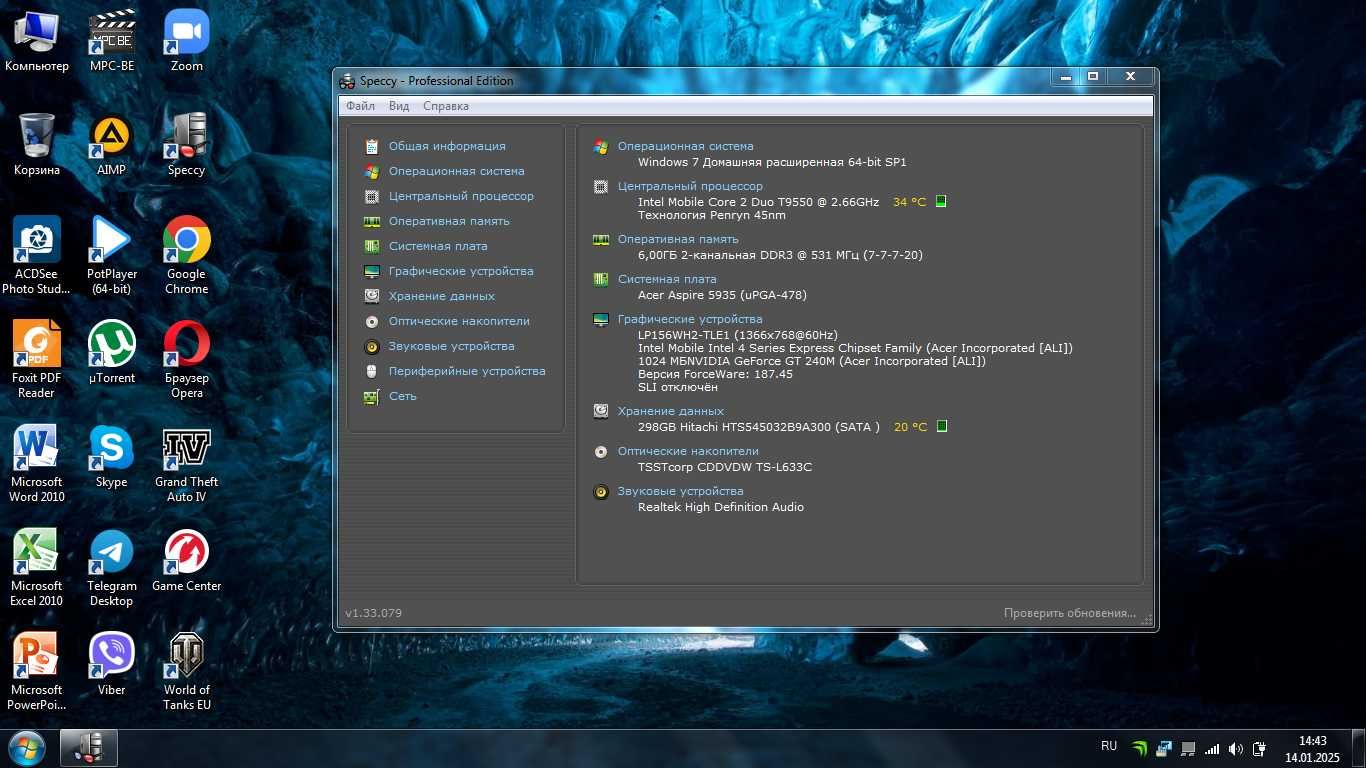Click the Speccy title bar icon

point(347,81)
